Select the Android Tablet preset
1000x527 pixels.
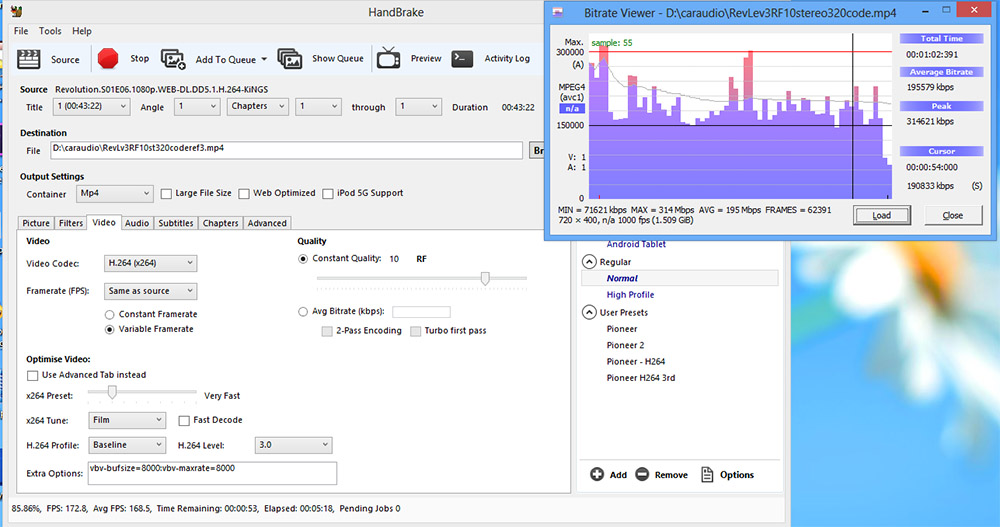(x=636, y=244)
